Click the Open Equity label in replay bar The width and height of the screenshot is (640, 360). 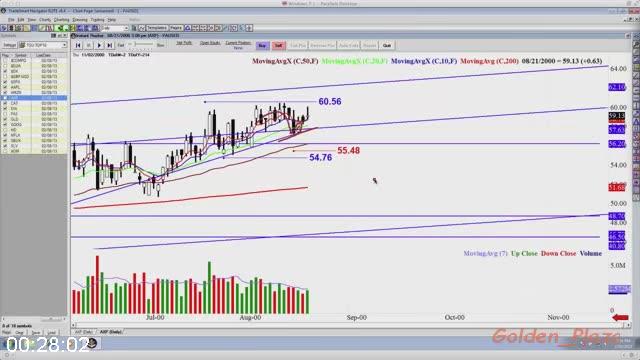[210, 43]
